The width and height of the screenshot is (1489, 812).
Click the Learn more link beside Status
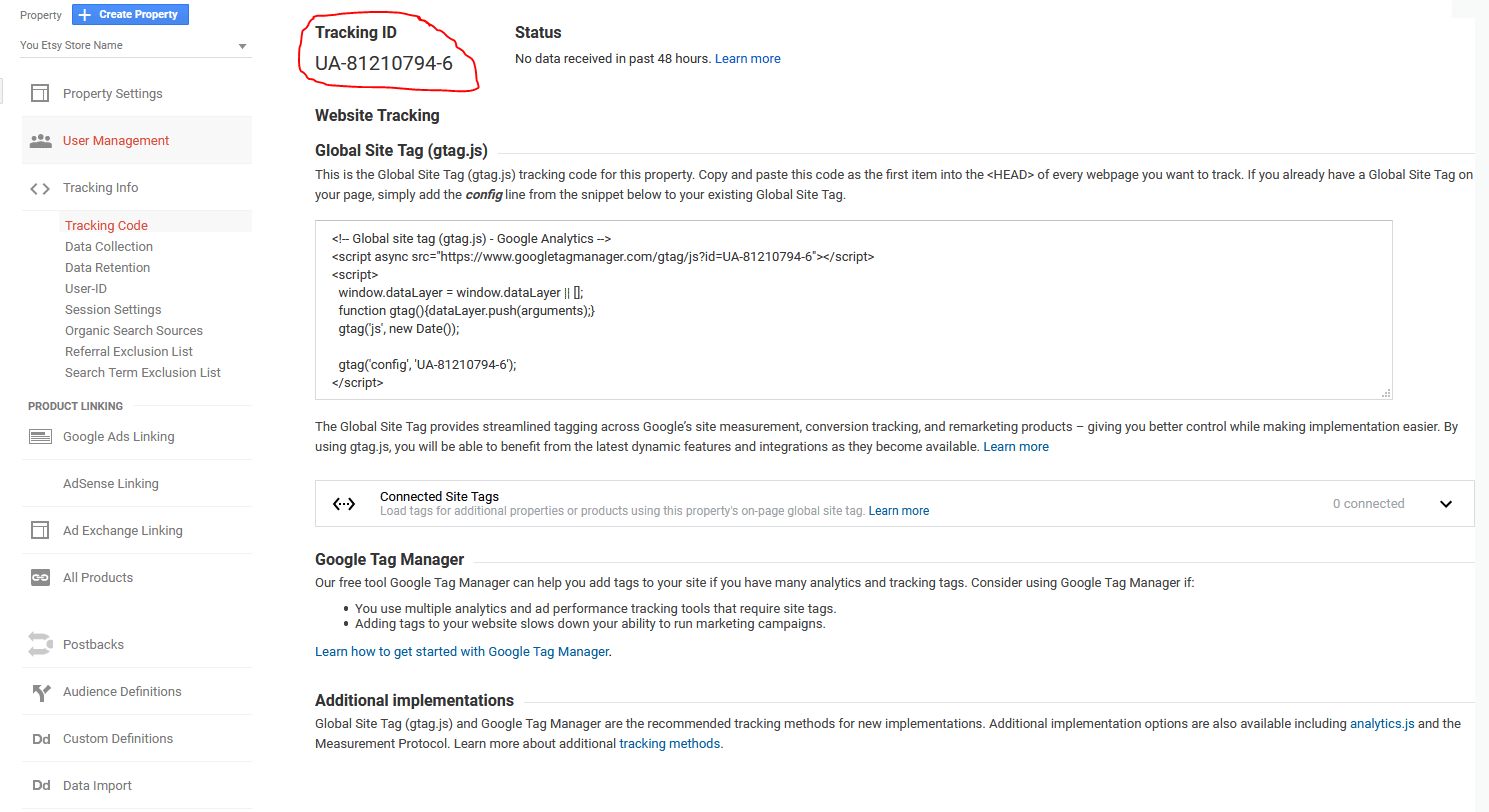[747, 59]
